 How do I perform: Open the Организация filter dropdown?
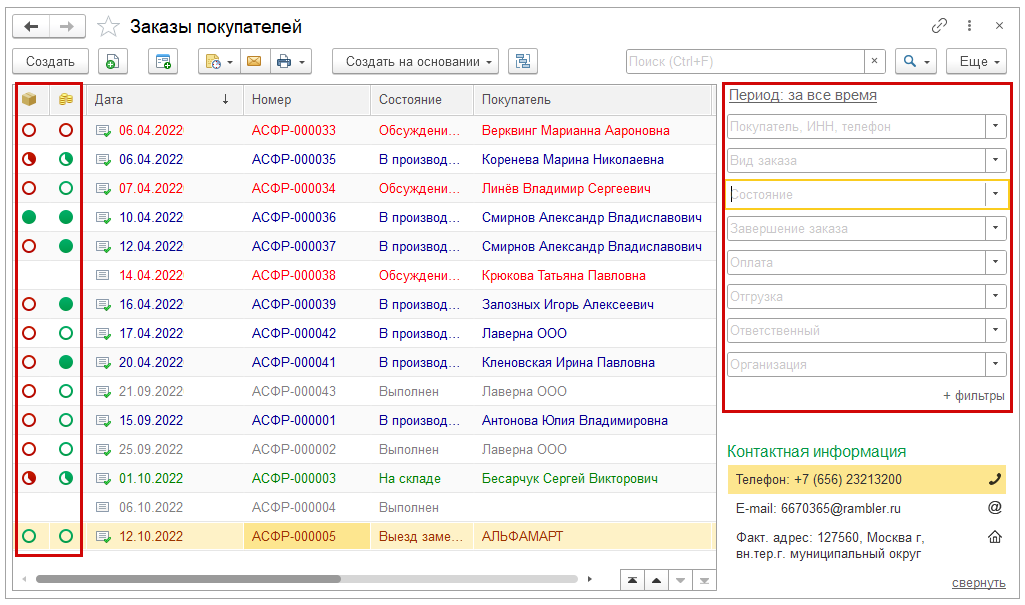coord(995,364)
